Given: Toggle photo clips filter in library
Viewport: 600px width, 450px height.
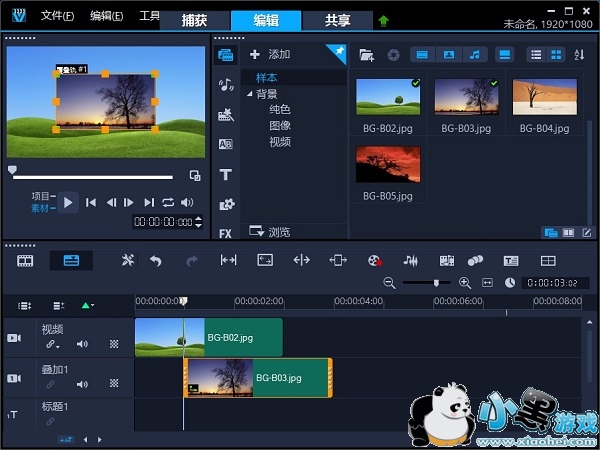Looking at the screenshot, I should 448,55.
